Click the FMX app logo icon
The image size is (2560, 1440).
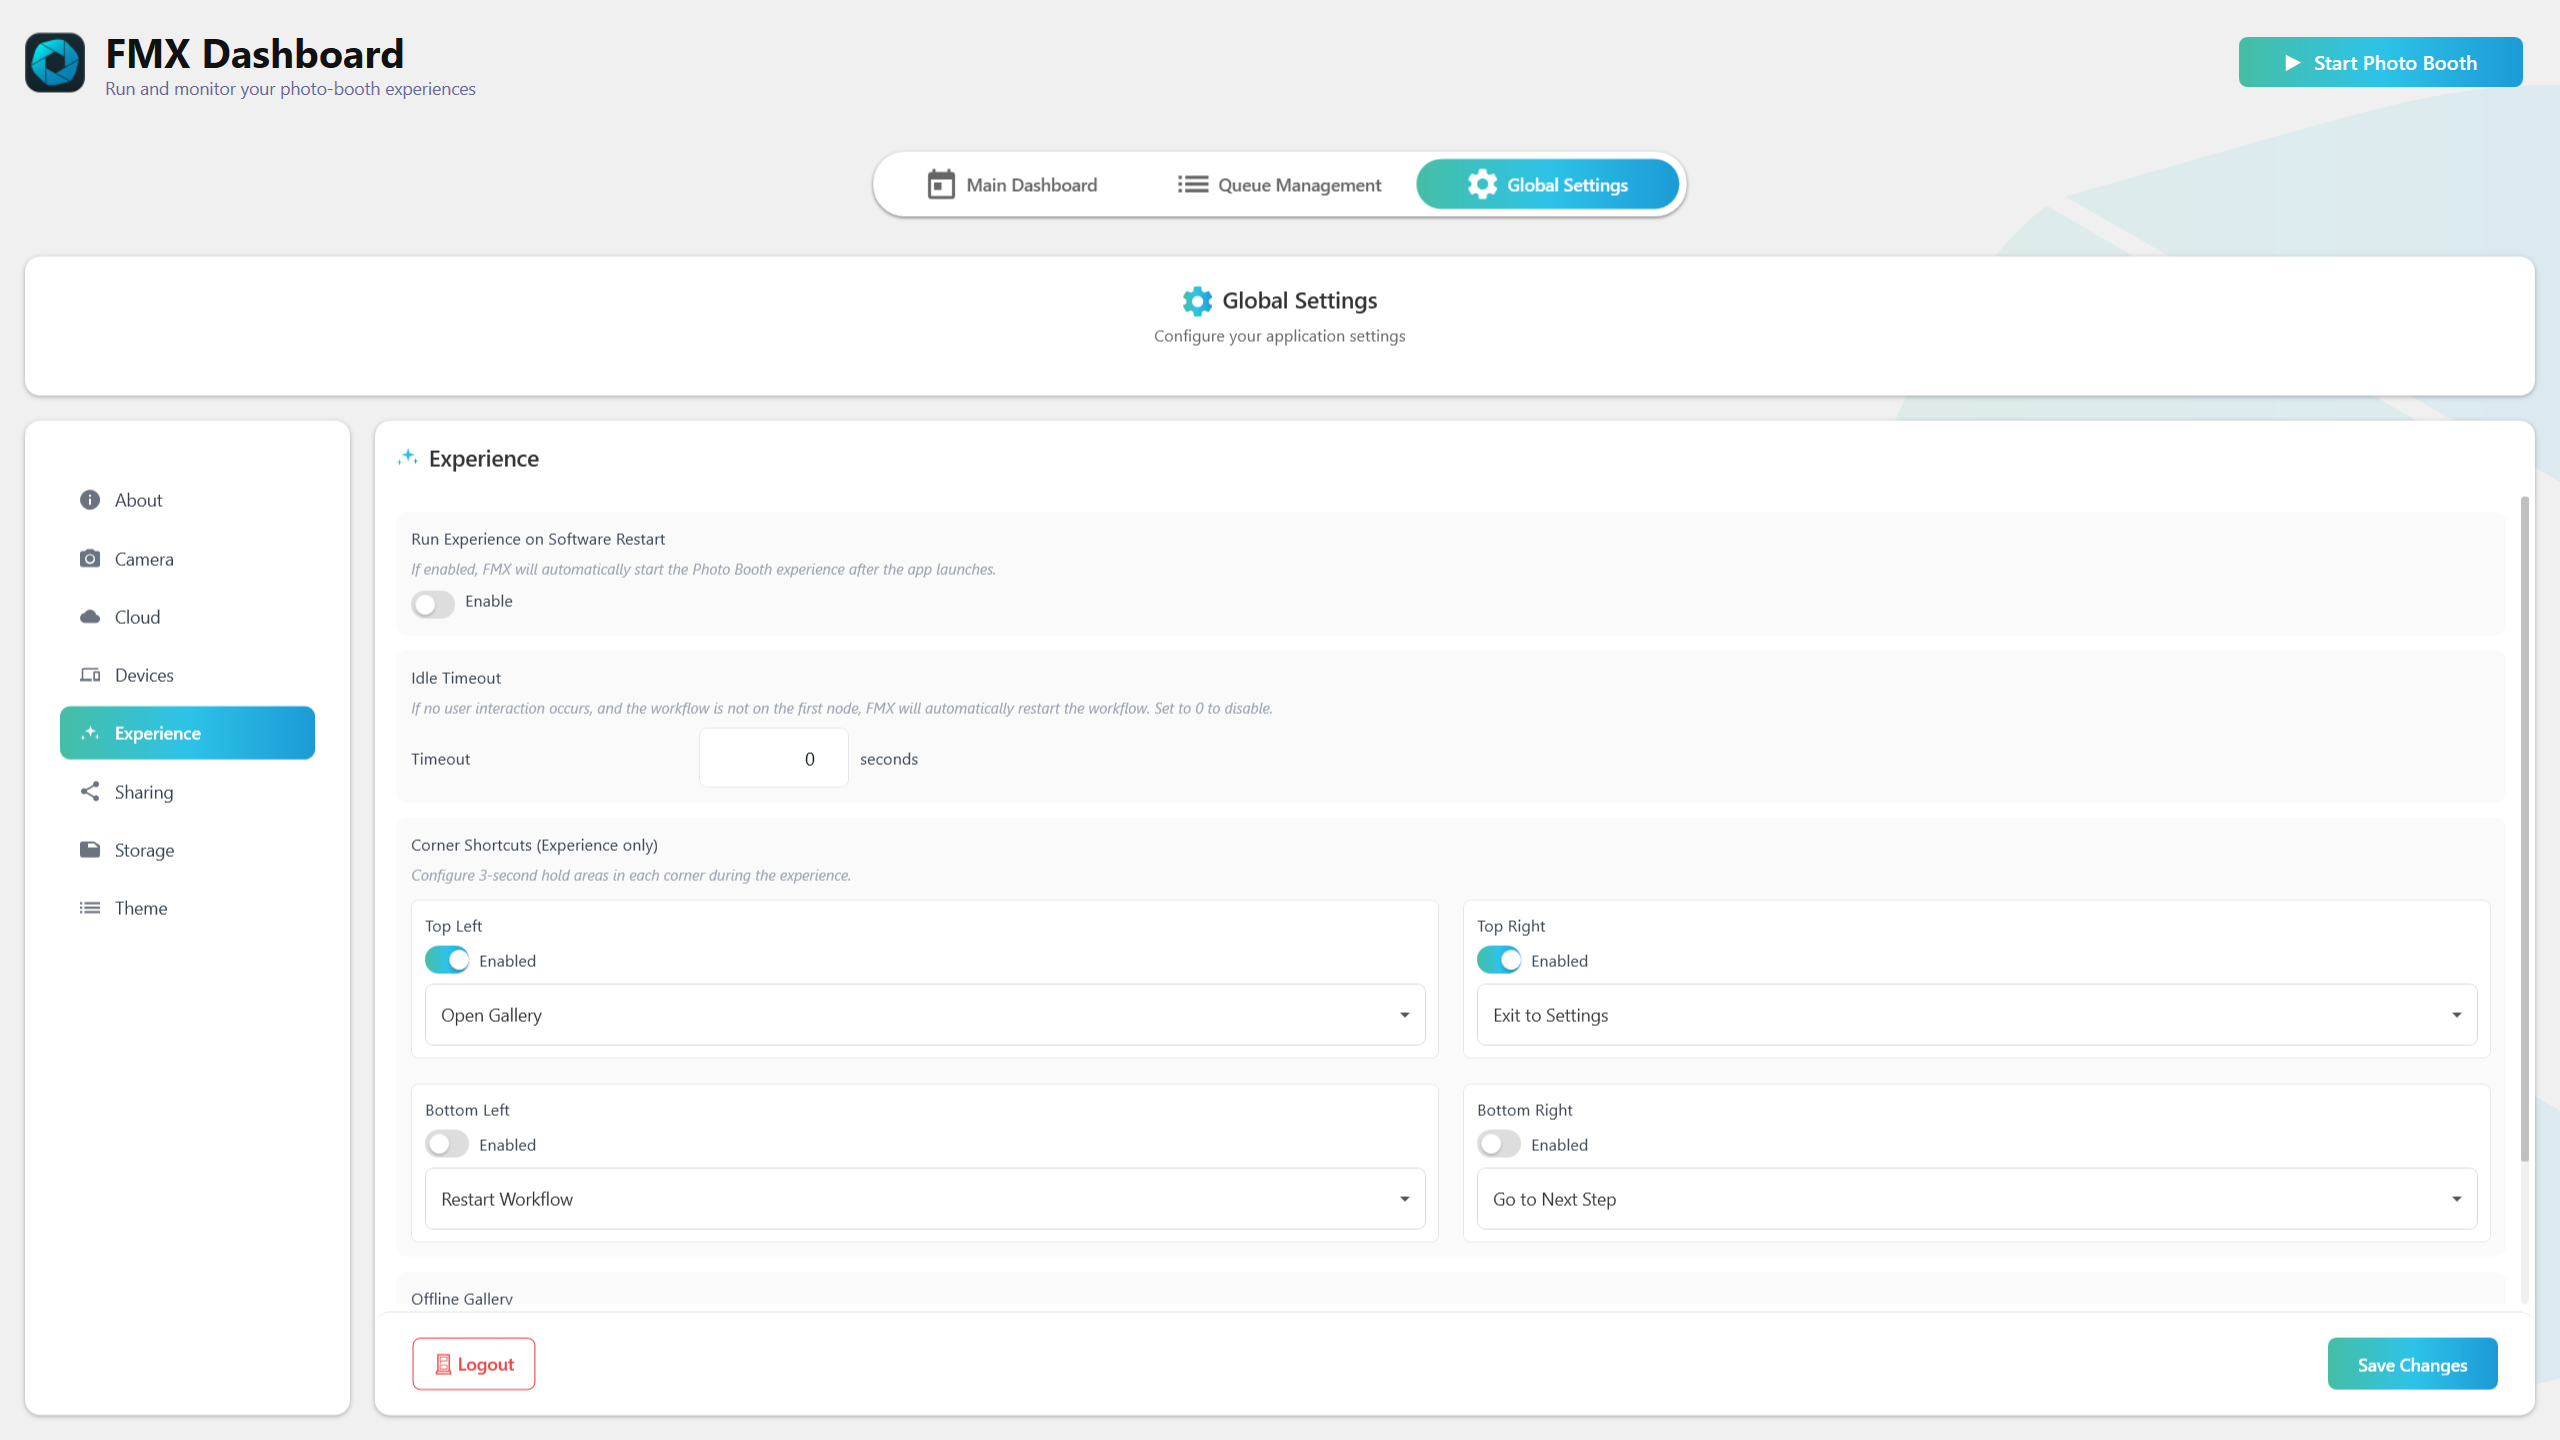point(55,62)
